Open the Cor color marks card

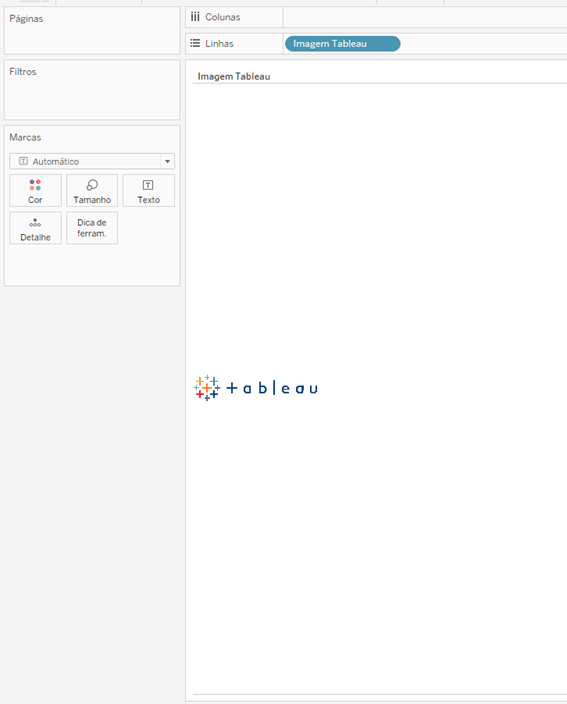click(x=35, y=191)
